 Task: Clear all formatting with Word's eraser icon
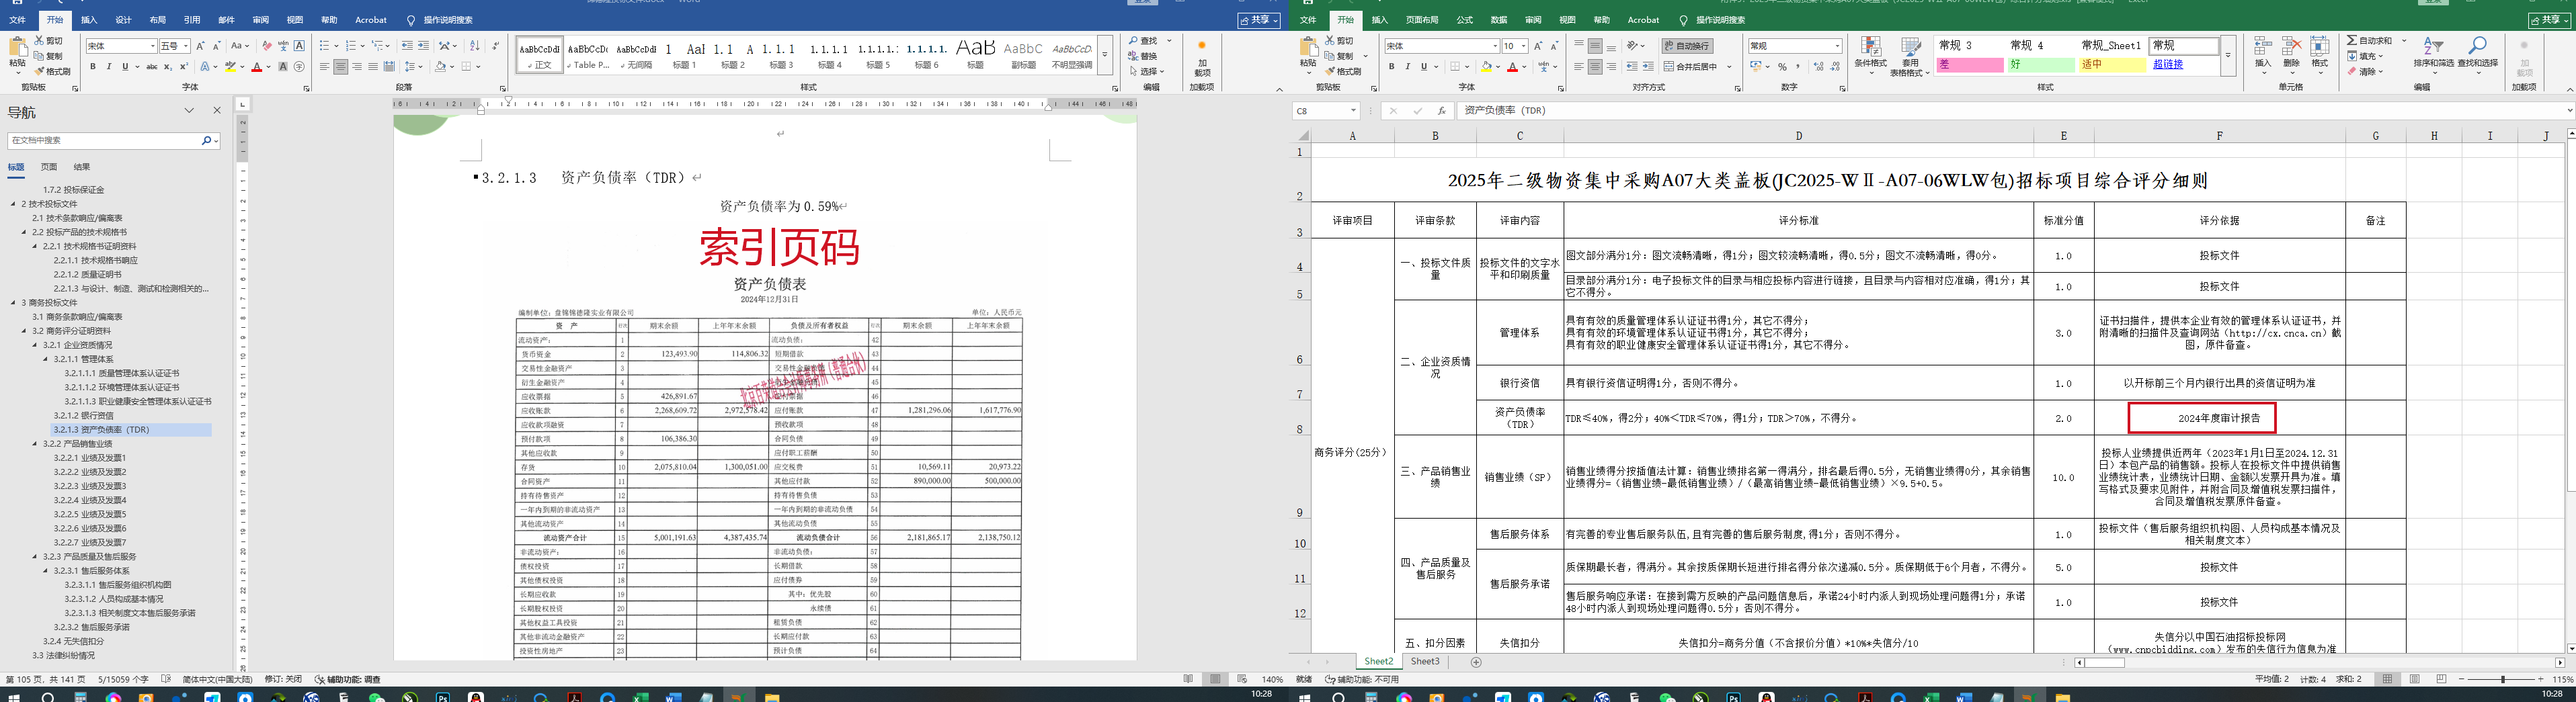click(267, 46)
